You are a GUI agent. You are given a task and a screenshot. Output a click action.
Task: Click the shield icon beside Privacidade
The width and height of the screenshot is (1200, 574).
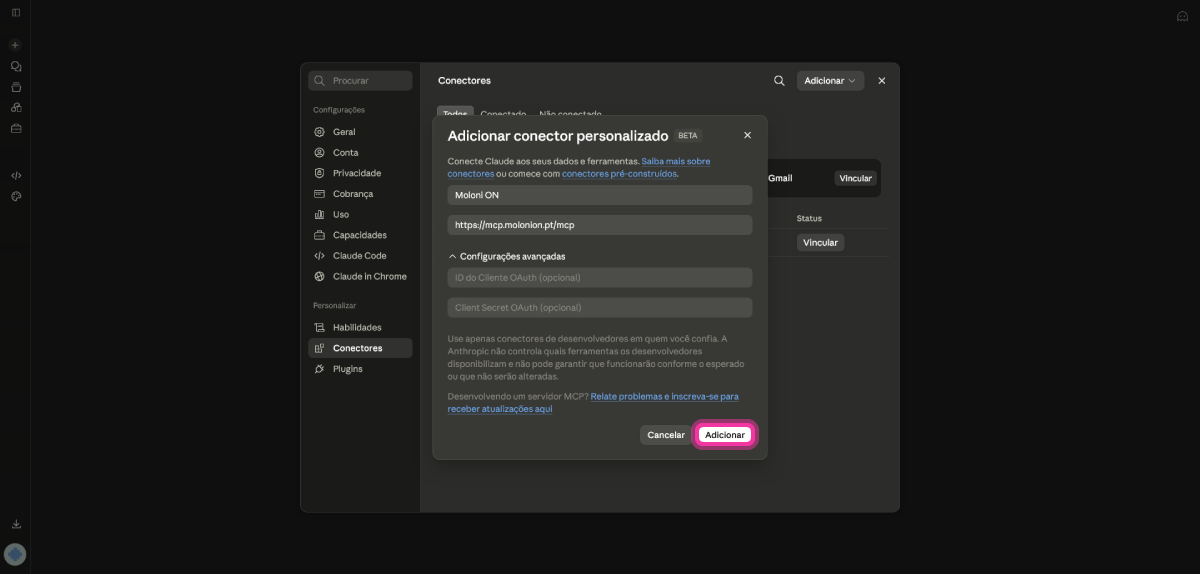(x=319, y=173)
